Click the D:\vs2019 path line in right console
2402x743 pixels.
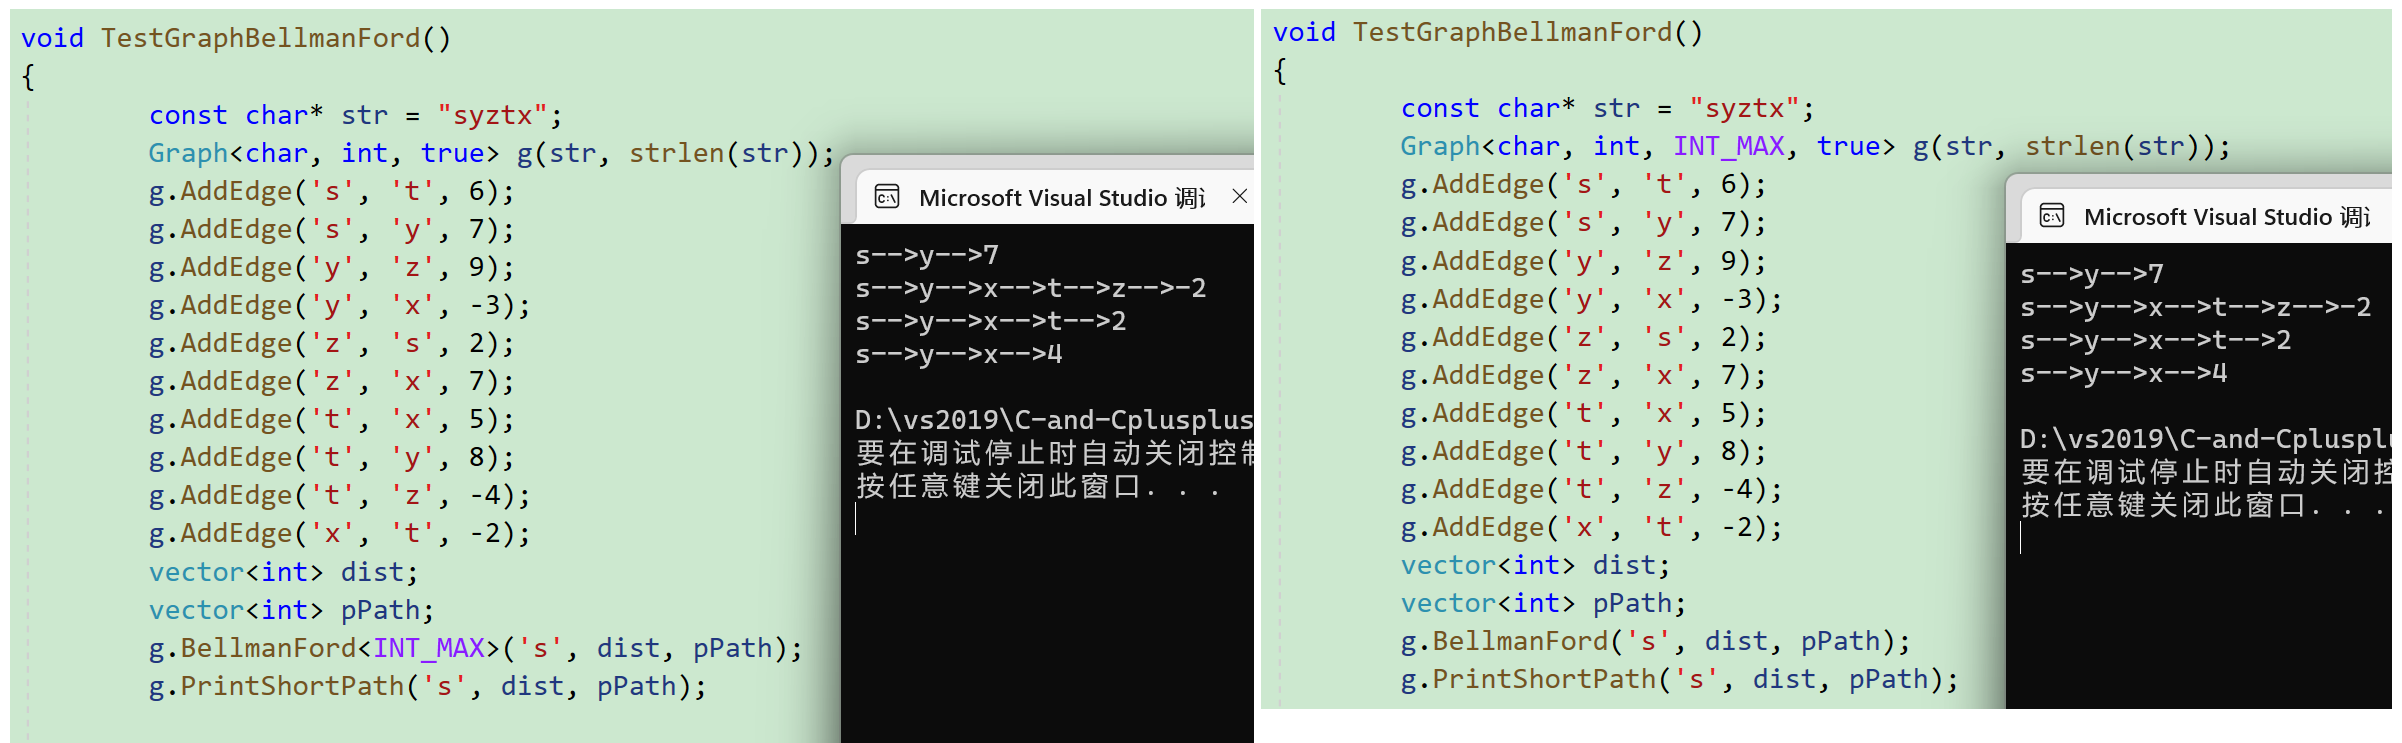click(x=2206, y=439)
